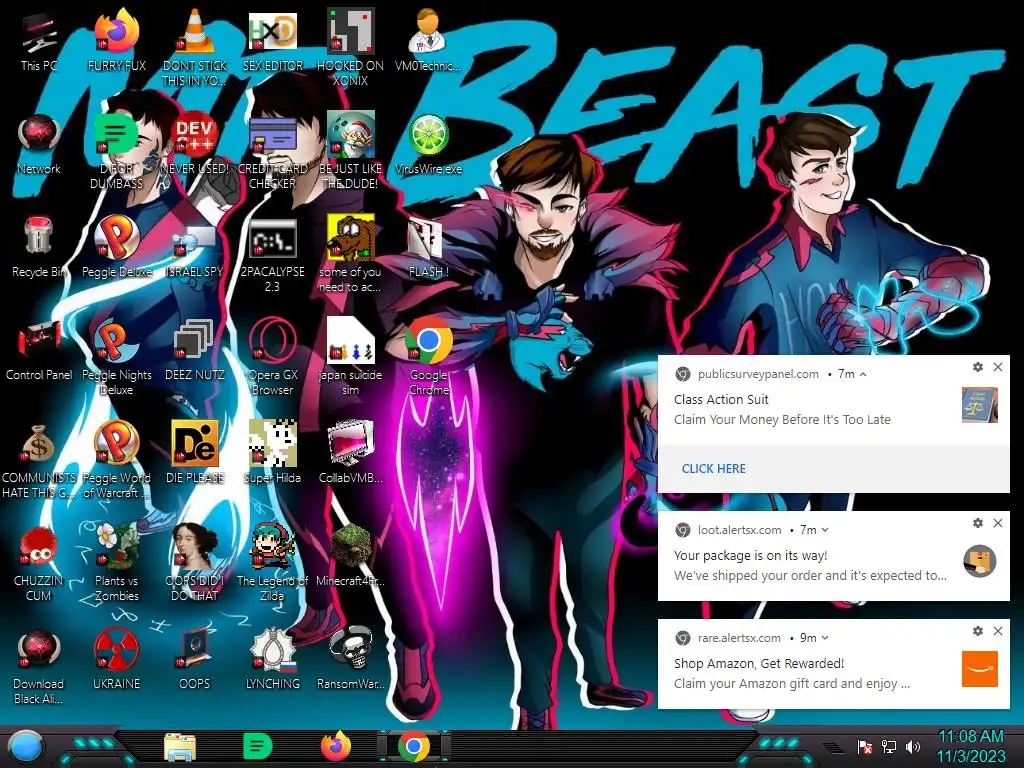Screen dimensions: 1024x768
Task: Click the volume speaker tray icon
Action: point(912,746)
